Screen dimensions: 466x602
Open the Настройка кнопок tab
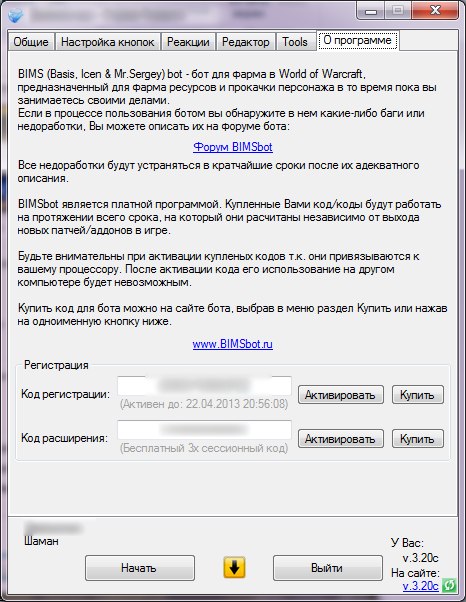tap(107, 41)
